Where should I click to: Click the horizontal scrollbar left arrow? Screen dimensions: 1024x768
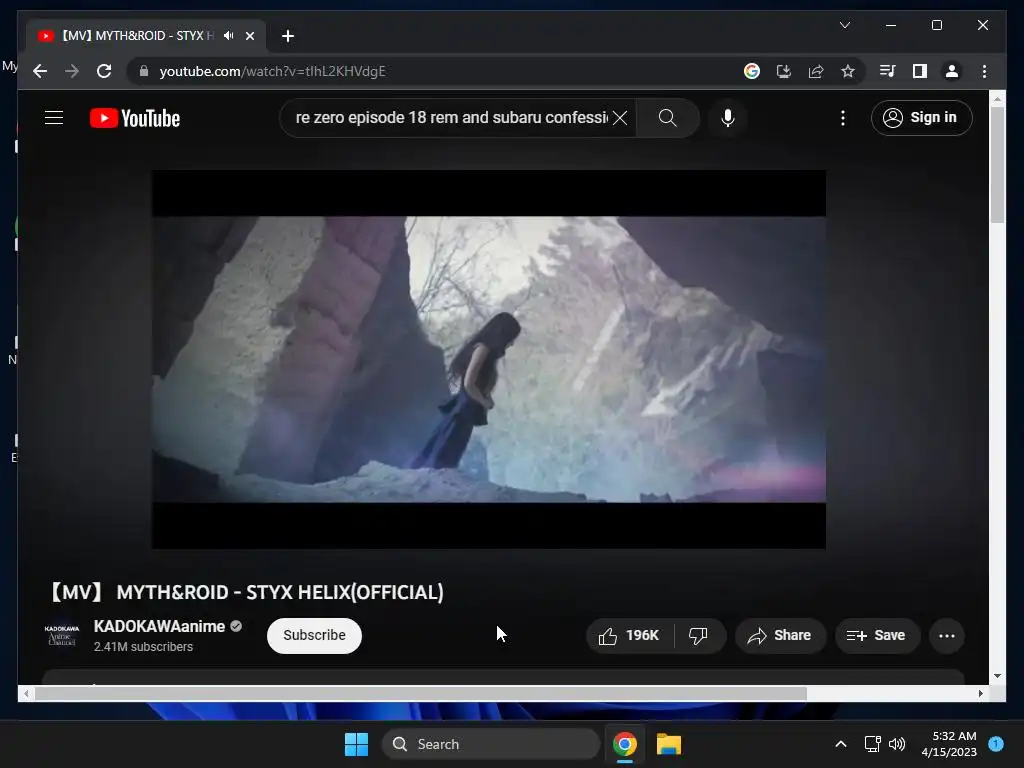[25, 694]
